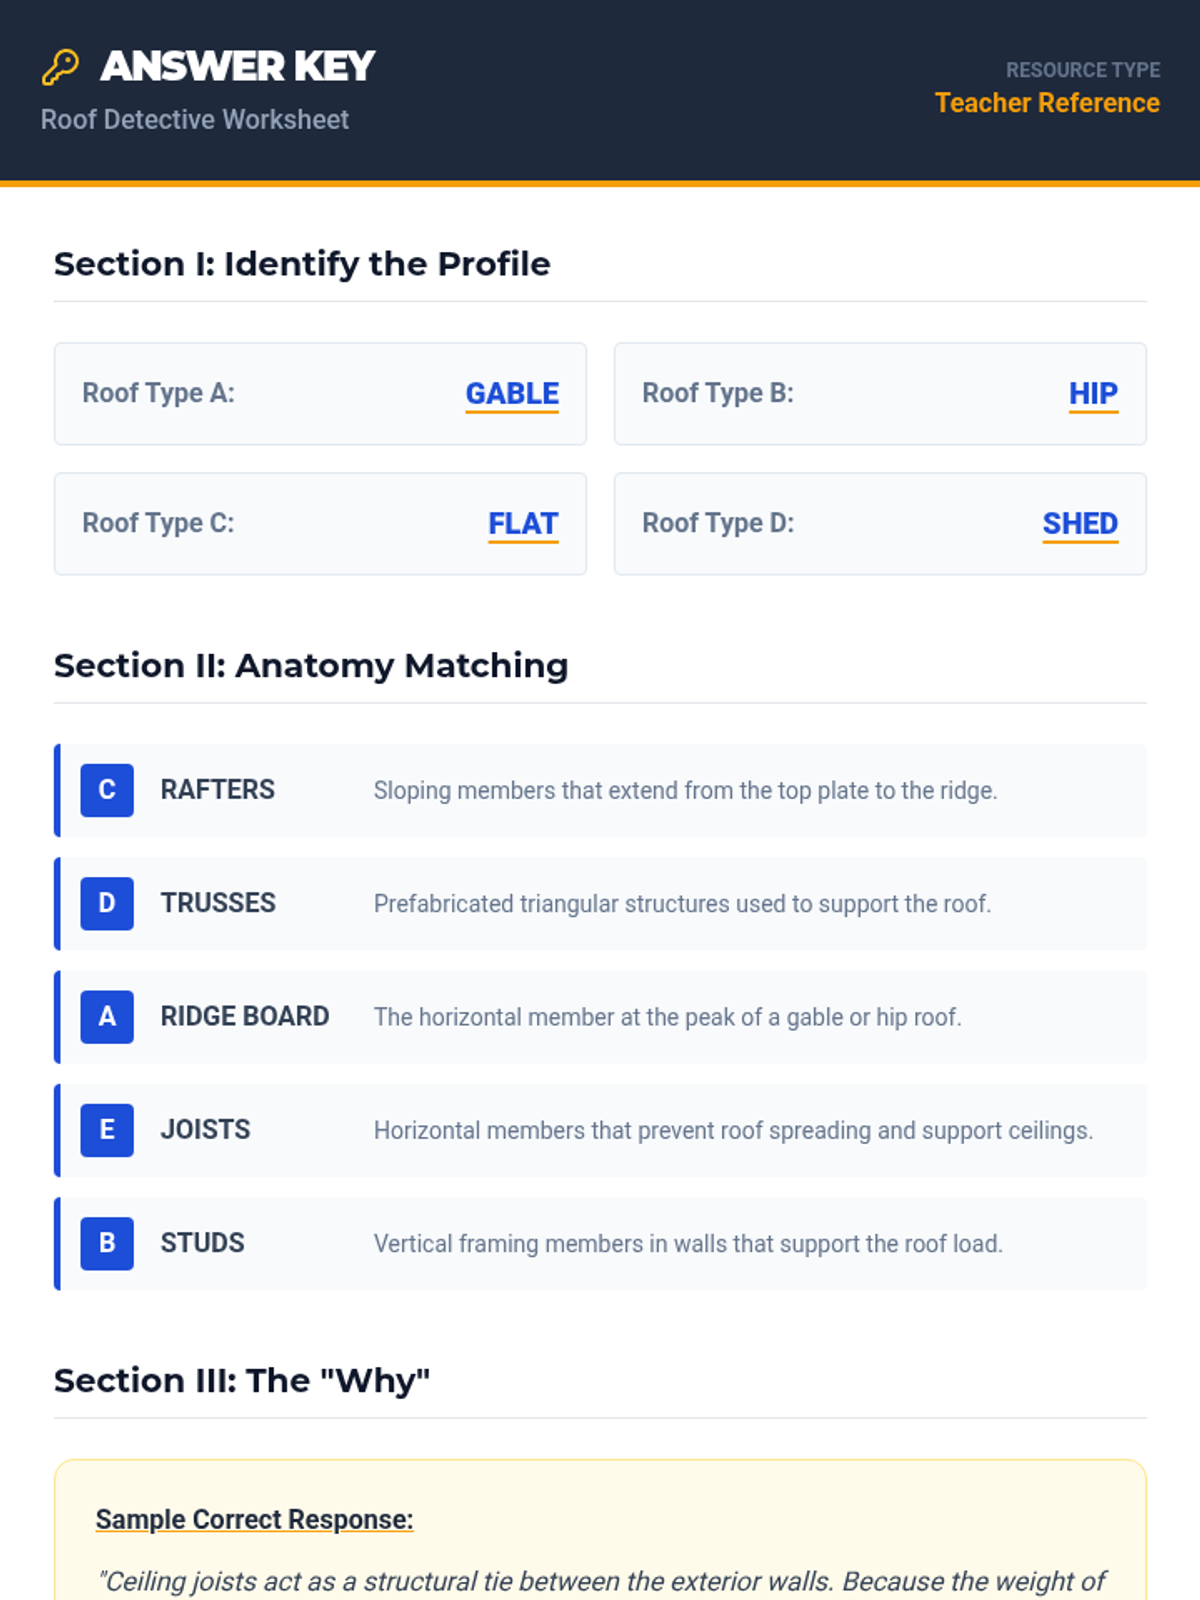
Task: Click the Section I: Identify the Profile heading
Action: coord(302,264)
